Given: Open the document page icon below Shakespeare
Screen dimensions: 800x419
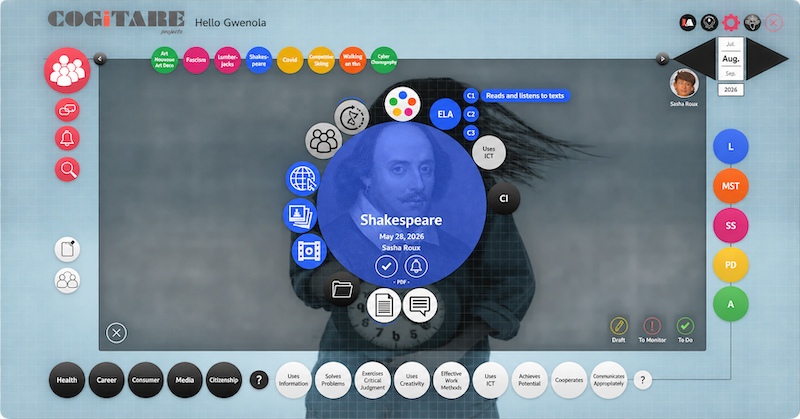Looking at the screenshot, I should (x=384, y=305).
